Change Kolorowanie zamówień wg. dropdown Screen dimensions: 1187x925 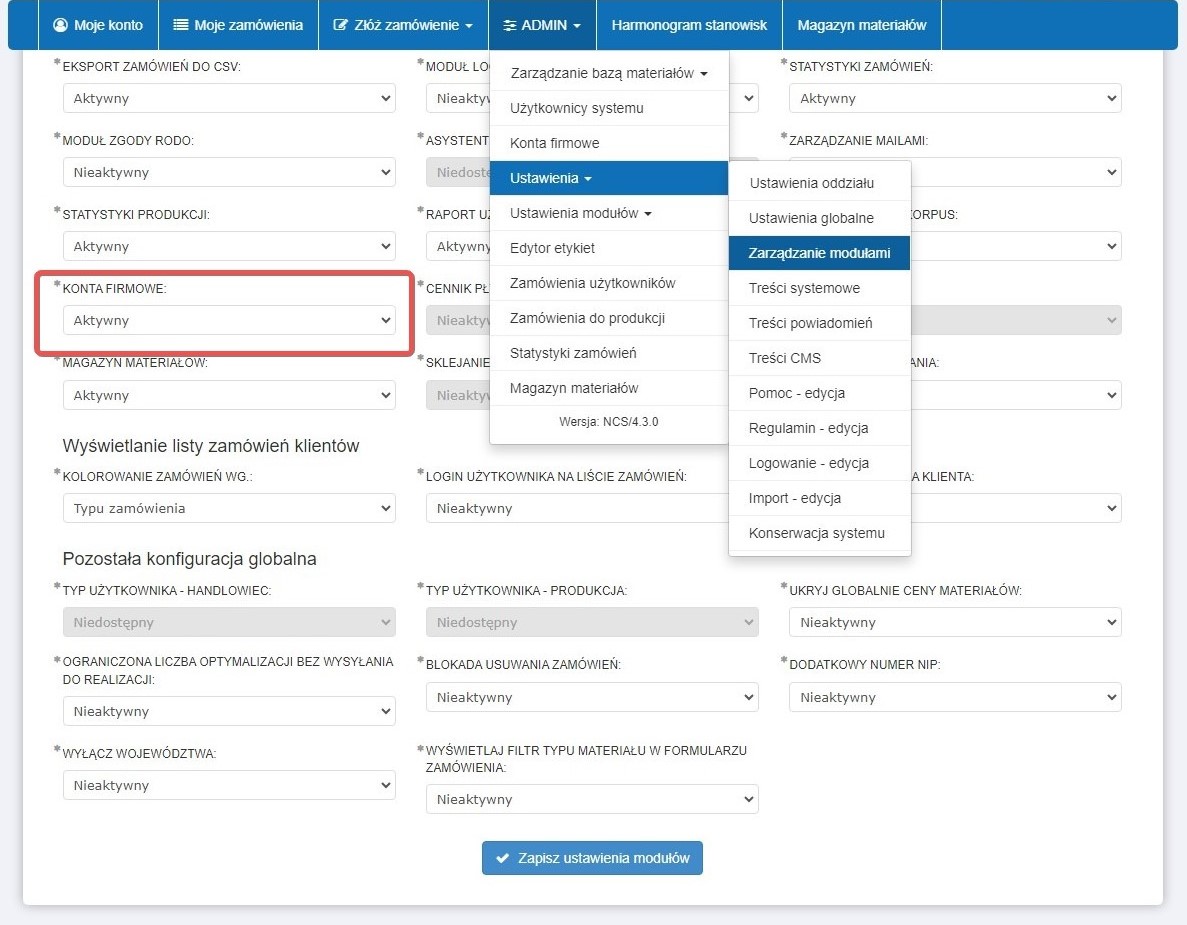[x=229, y=508]
